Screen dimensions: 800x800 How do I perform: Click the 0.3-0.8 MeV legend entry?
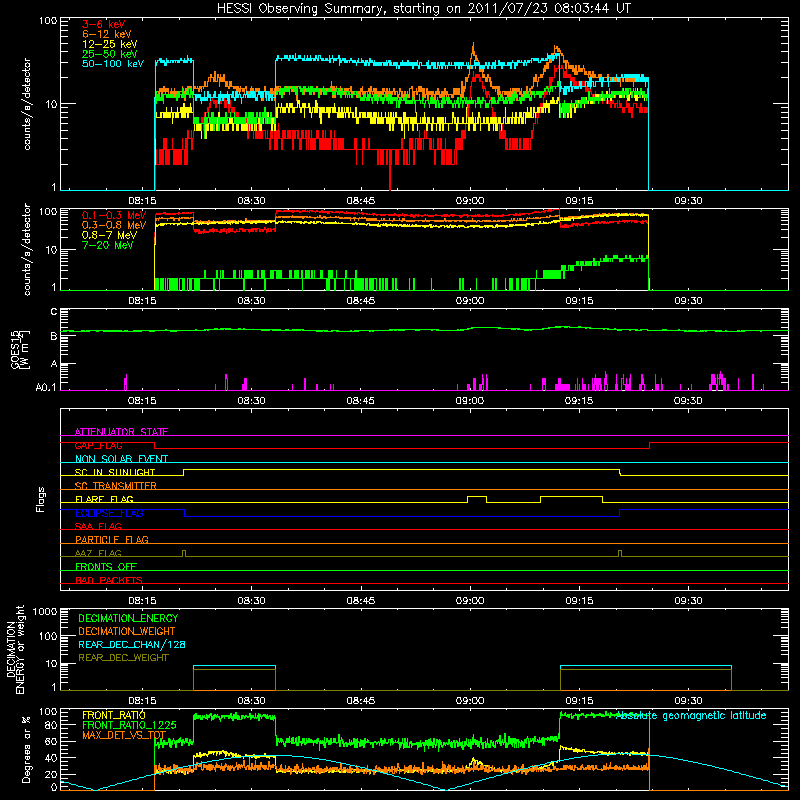113,225
